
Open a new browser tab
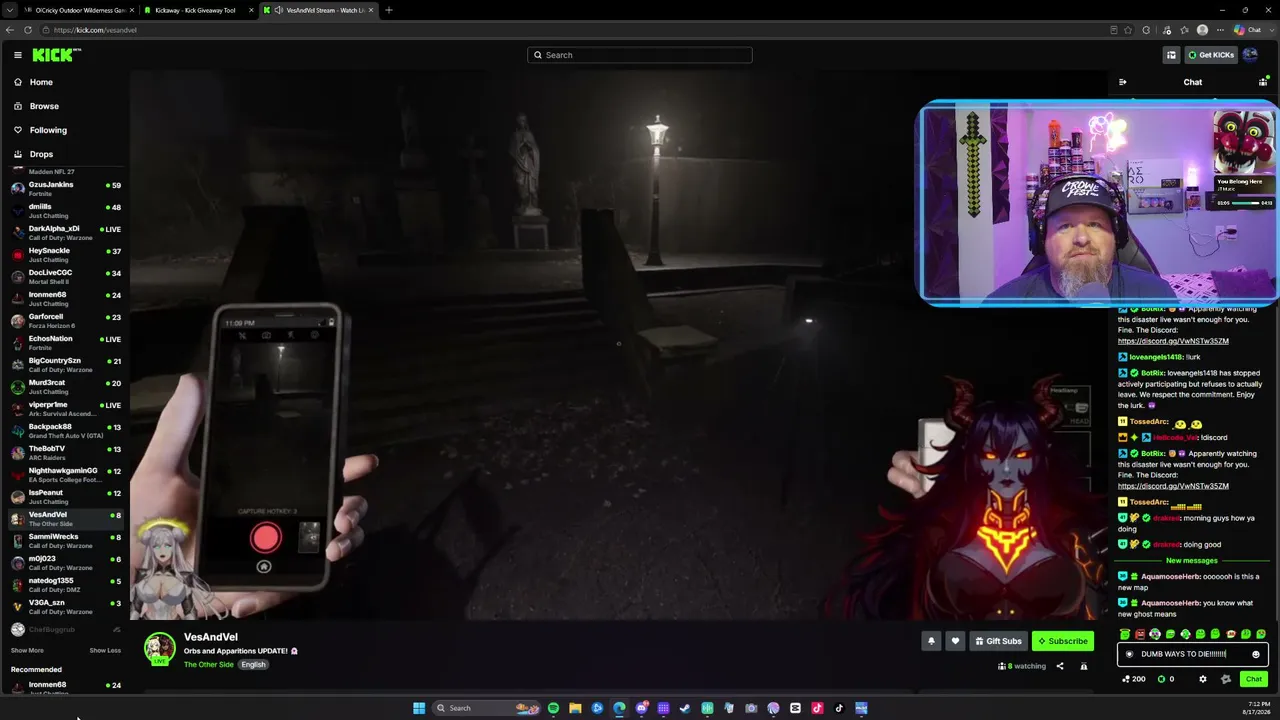coord(388,10)
